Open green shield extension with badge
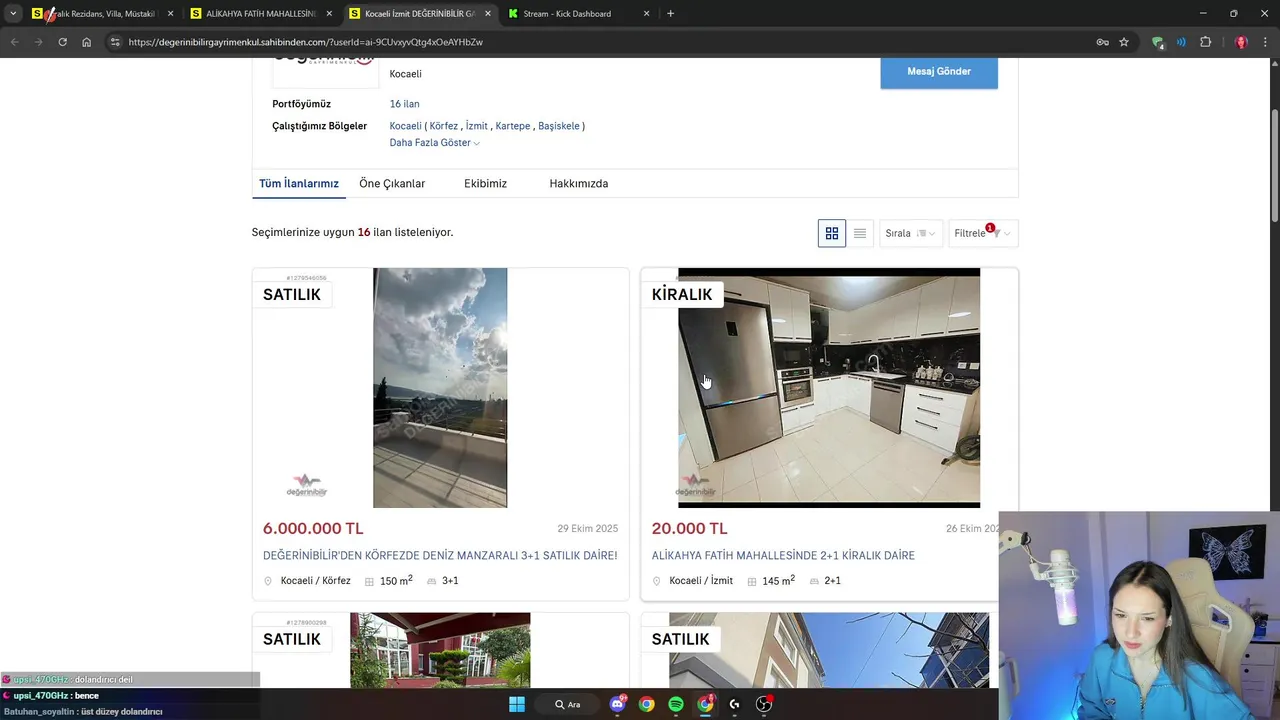 pos(1158,42)
